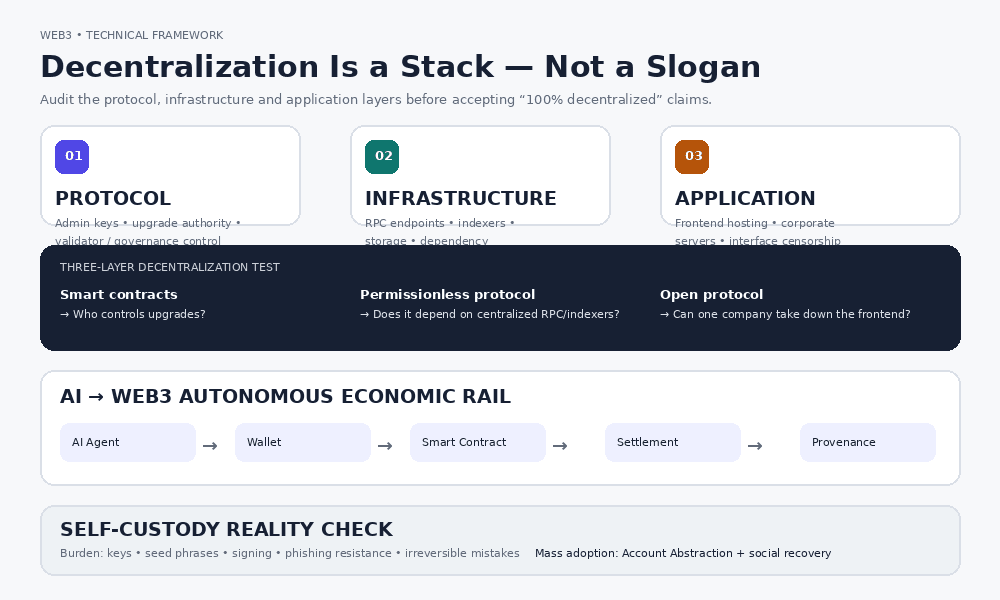1000x600 pixels.
Task: Click the INFRASTRUCTURE card heading
Action: 460,198
